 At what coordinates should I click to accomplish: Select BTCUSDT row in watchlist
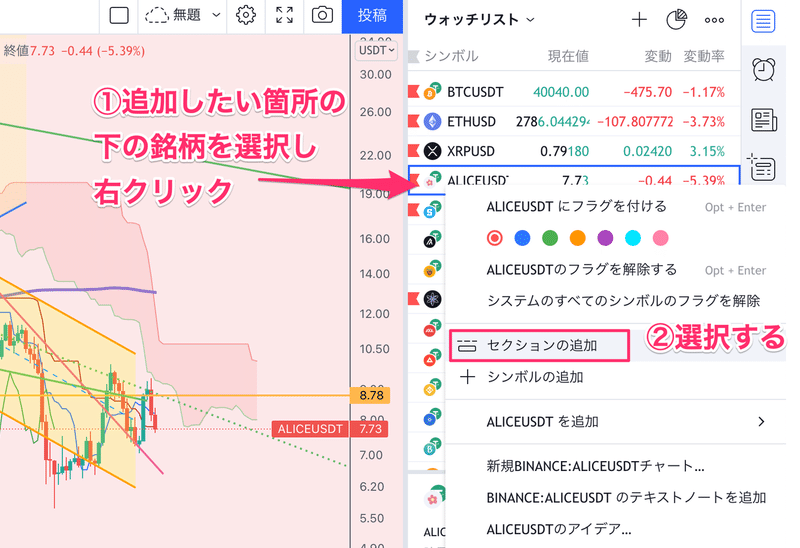pos(574,92)
